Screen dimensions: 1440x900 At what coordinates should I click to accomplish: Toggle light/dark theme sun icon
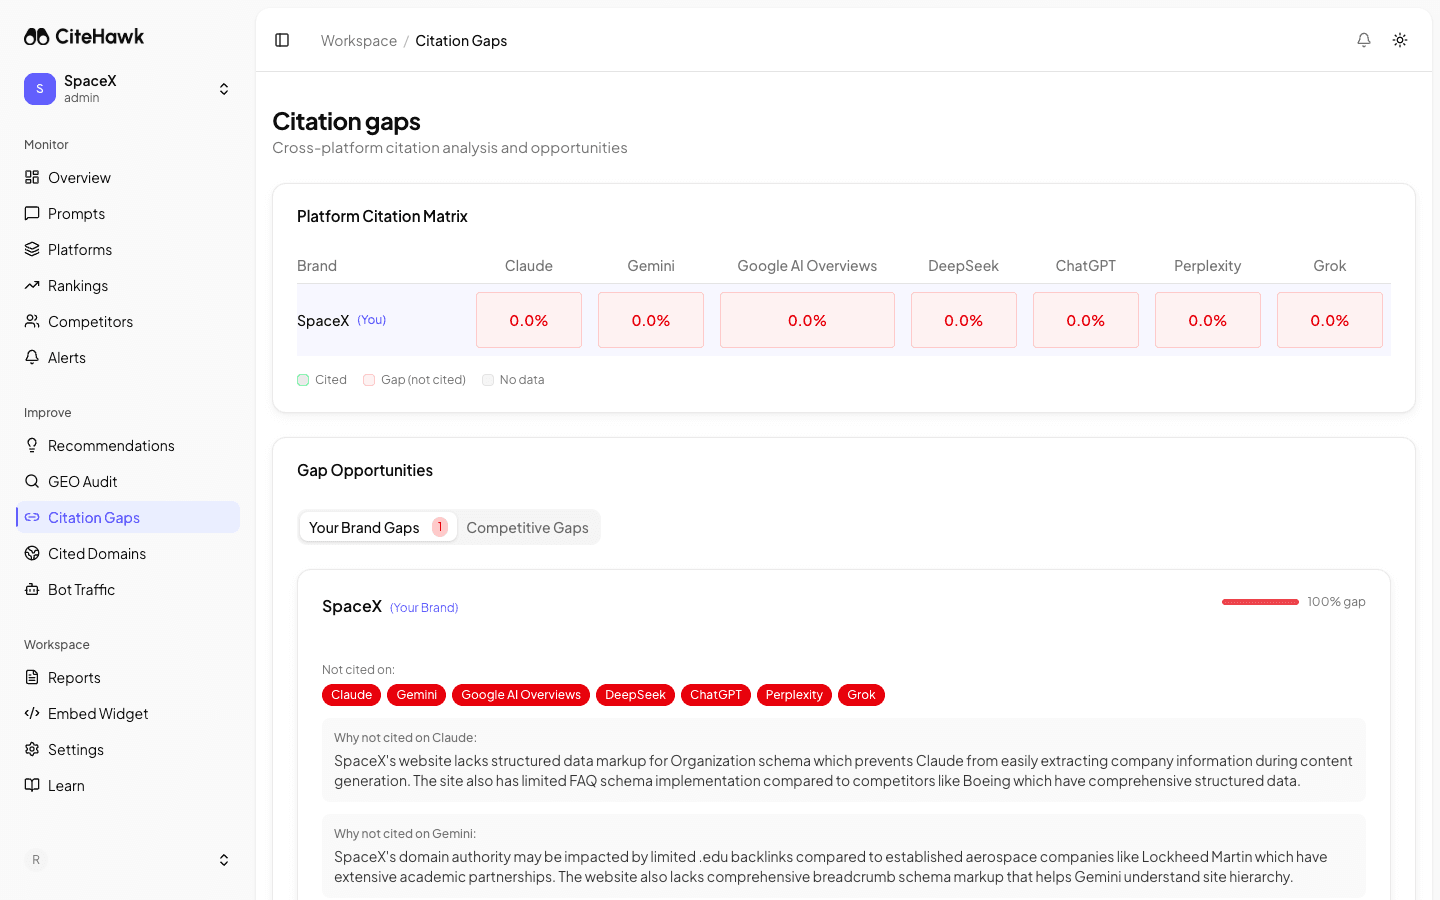(x=1400, y=40)
